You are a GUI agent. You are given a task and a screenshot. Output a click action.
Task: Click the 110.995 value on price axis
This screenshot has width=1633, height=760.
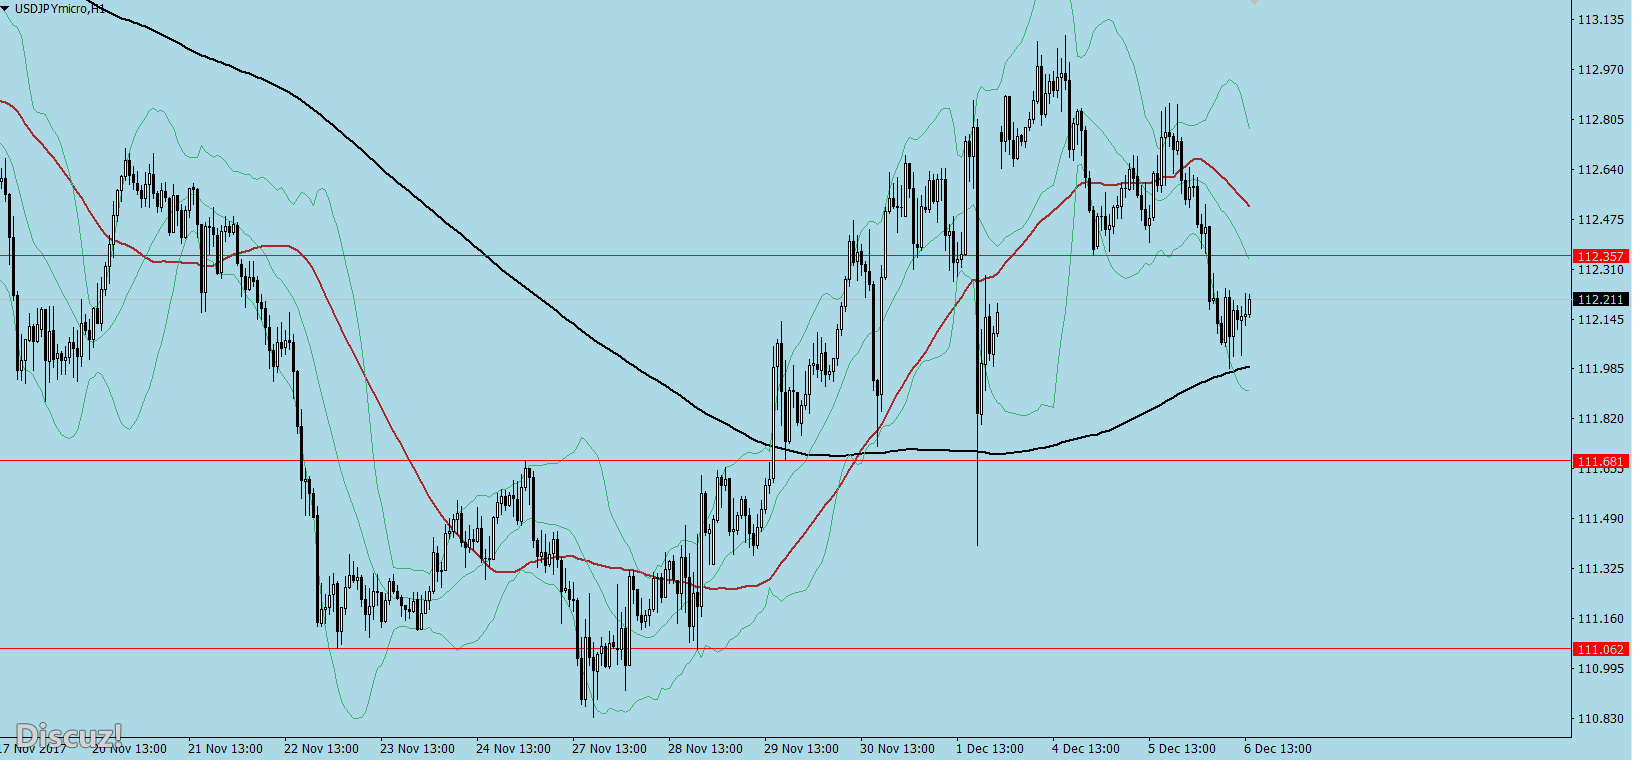pos(1600,668)
